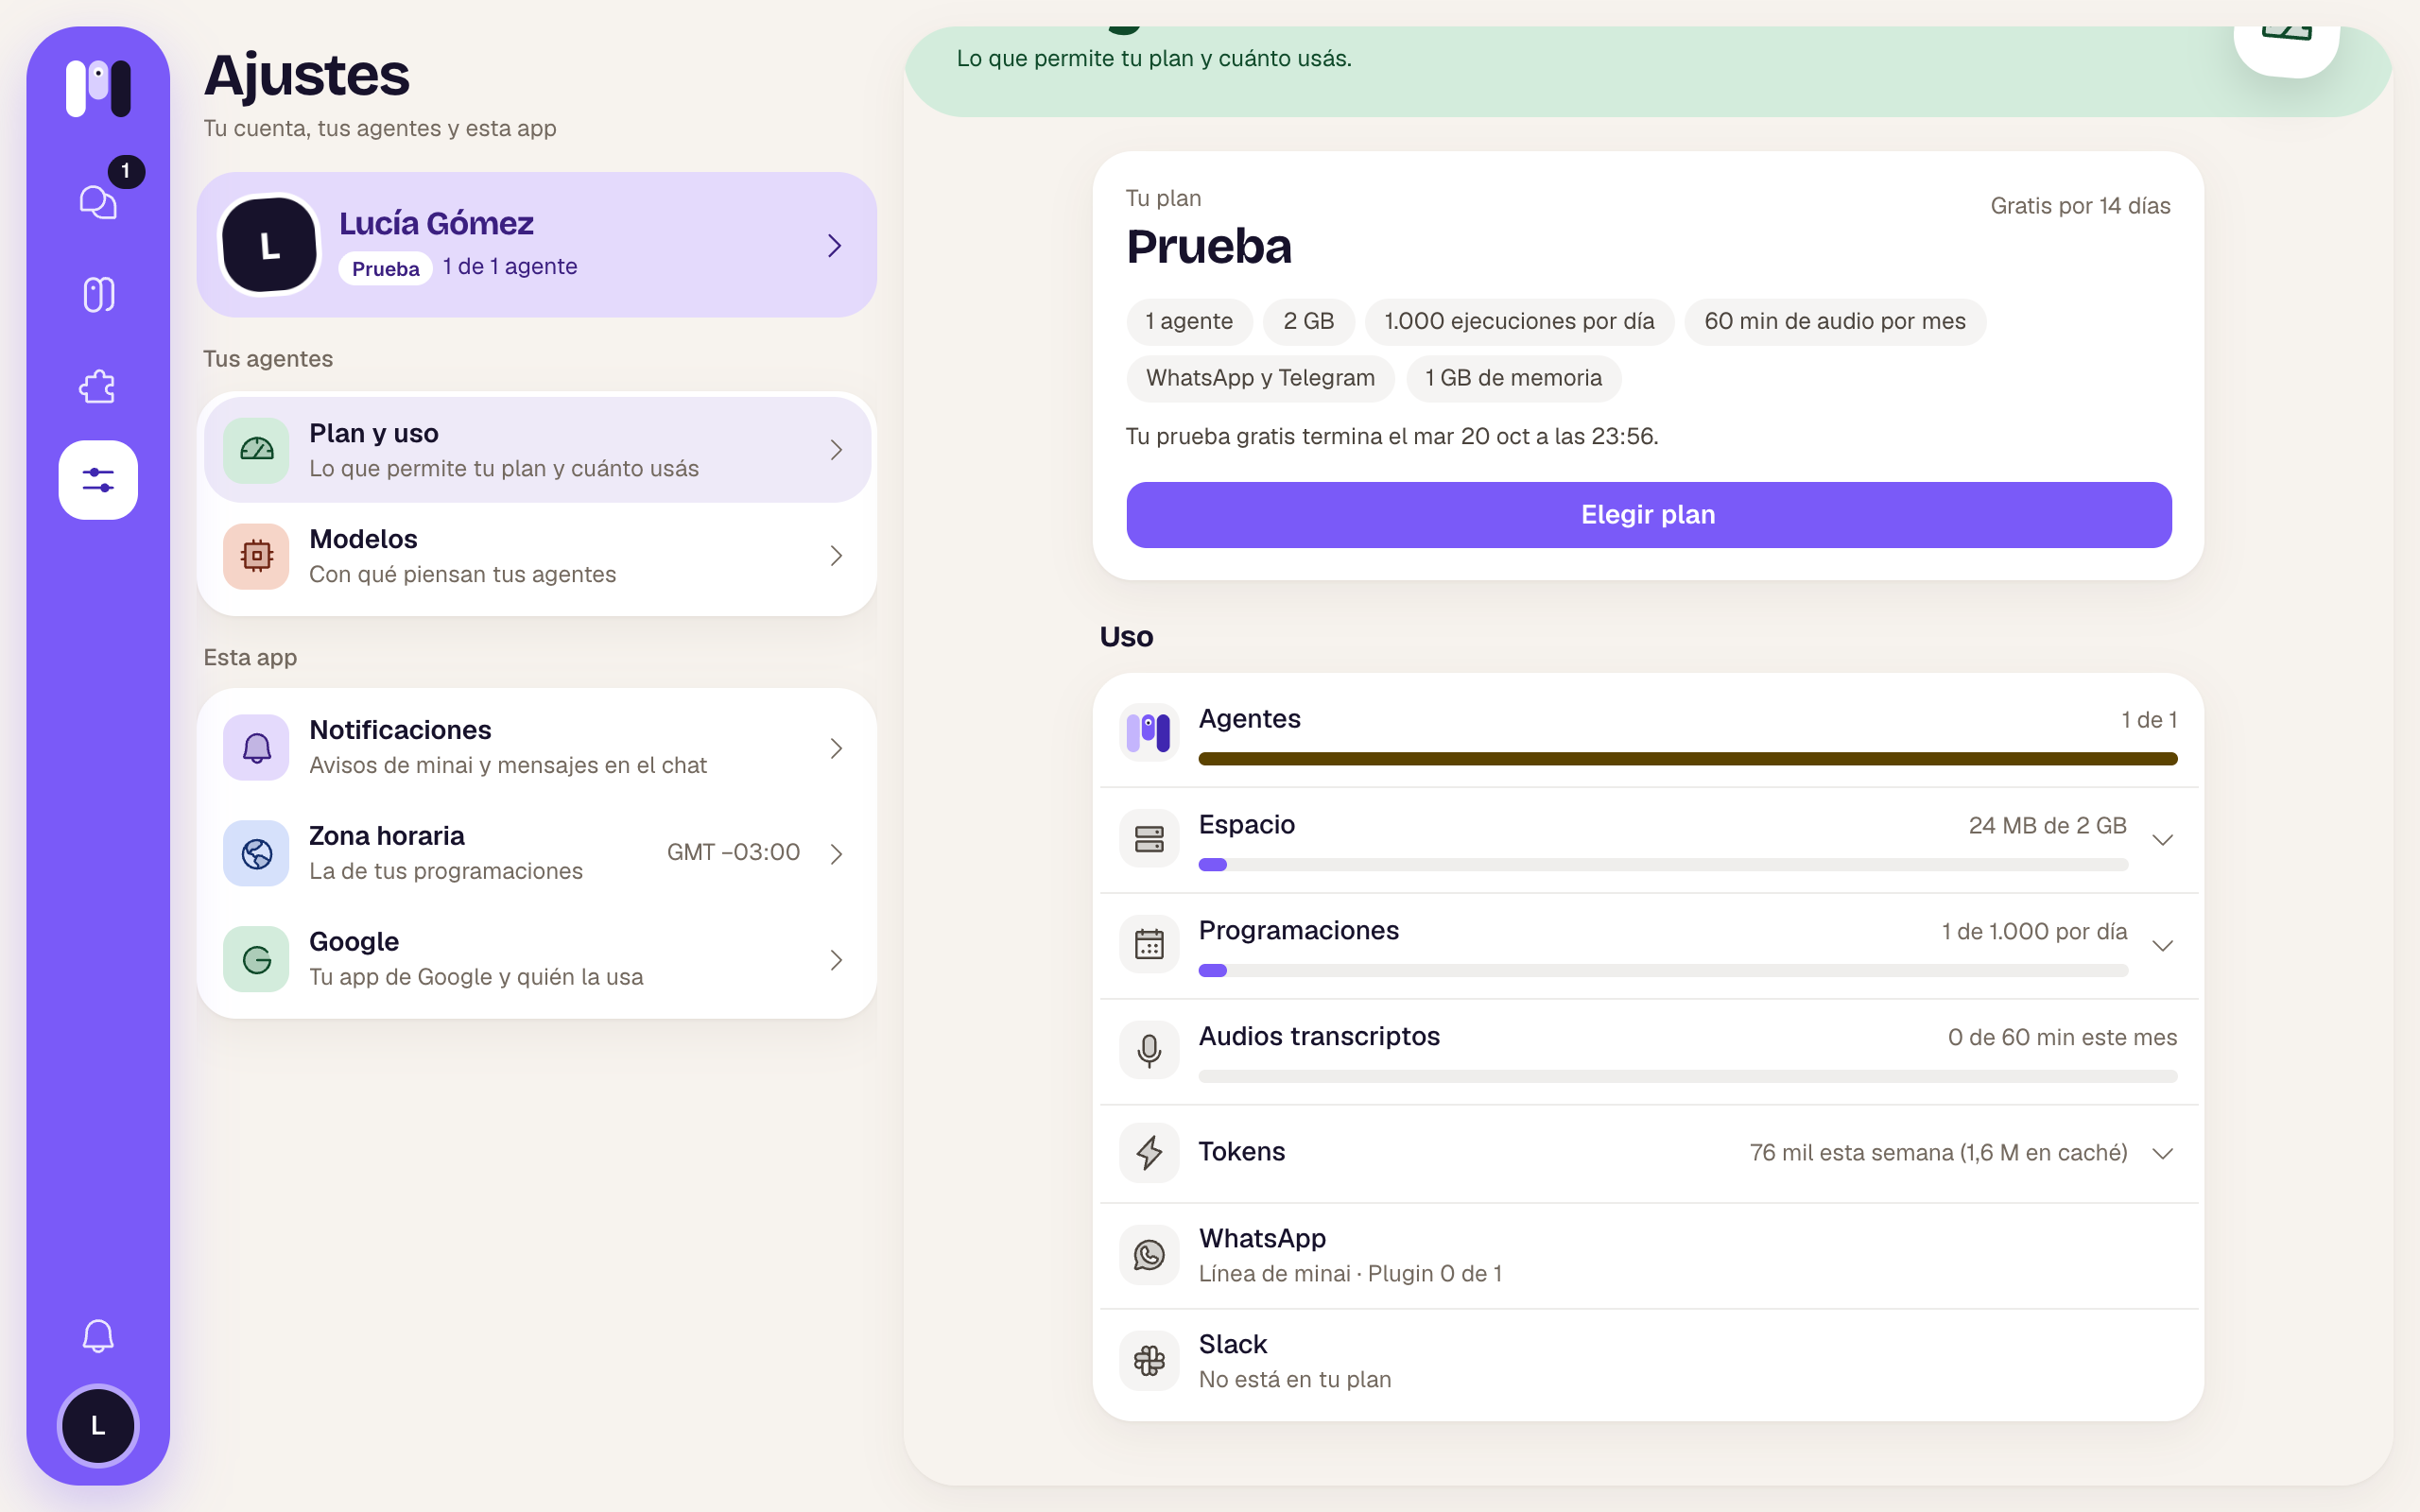
Task: Click the Google G icon
Action: [x=257, y=959]
